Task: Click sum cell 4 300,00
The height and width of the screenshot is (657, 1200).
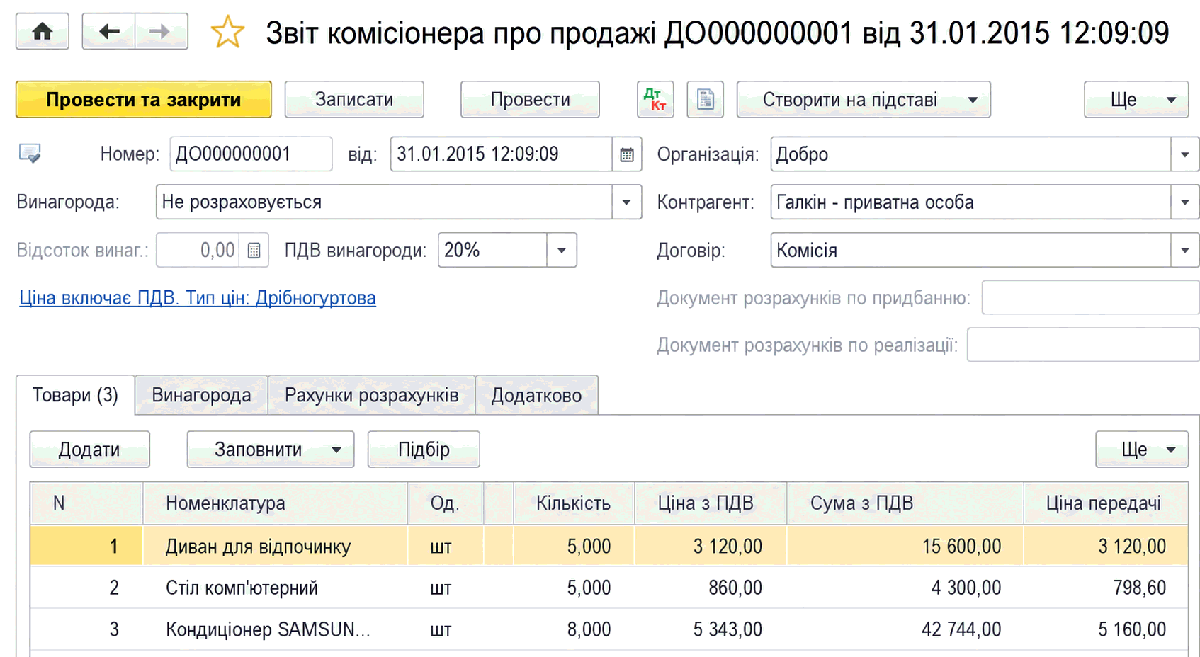Action: pyautogui.click(x=905, y=588)
